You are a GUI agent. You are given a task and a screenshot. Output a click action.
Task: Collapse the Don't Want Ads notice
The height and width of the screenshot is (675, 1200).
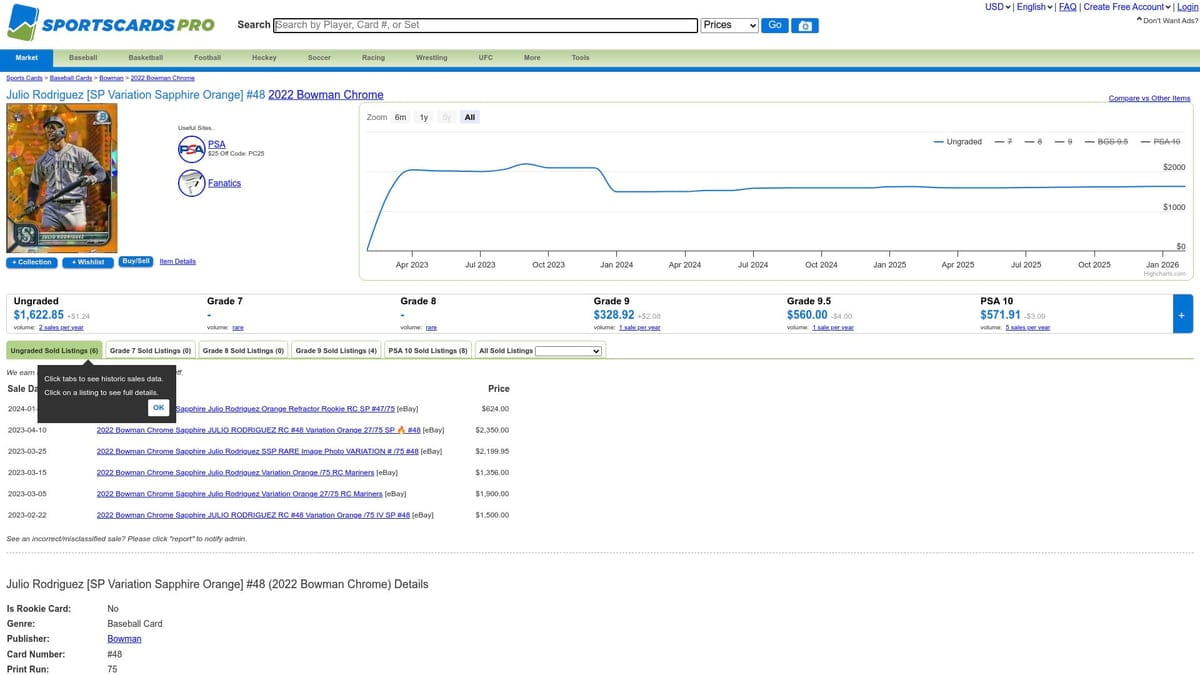tap(1167, 20)
